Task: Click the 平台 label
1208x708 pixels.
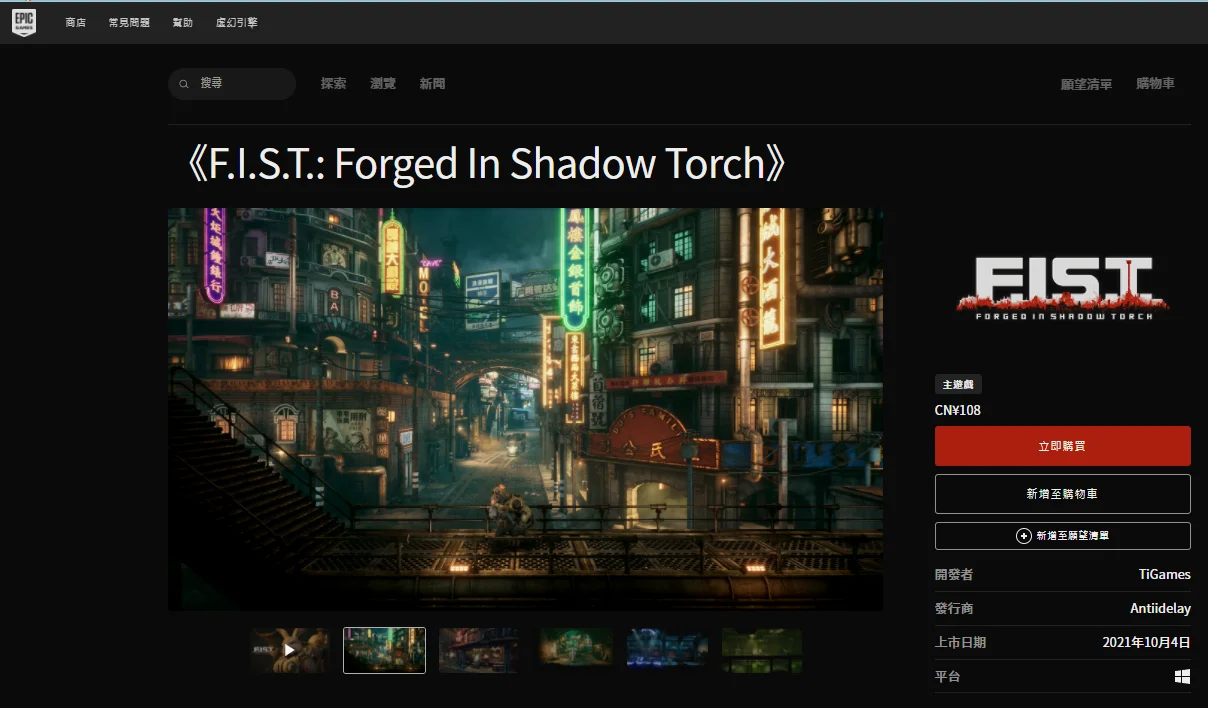Action: [x=947, y=677]
